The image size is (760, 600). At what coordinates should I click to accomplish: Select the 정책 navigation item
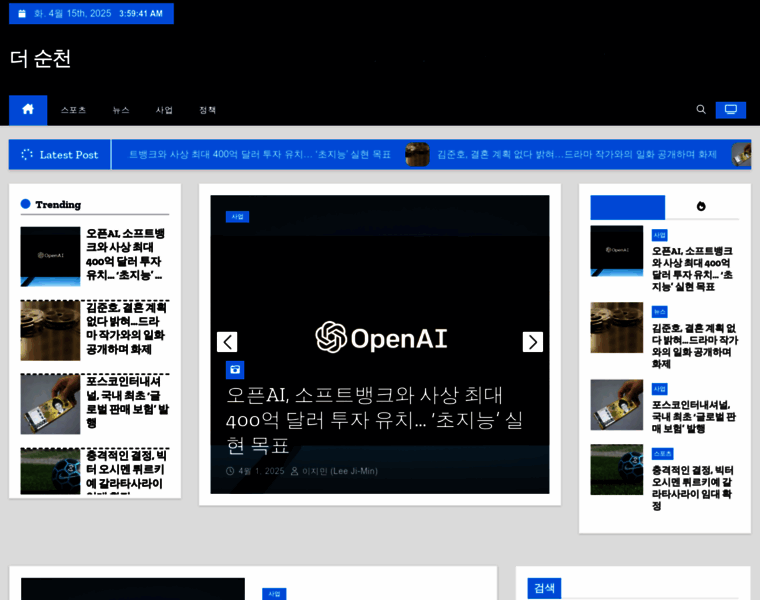[x=207, y=110]
